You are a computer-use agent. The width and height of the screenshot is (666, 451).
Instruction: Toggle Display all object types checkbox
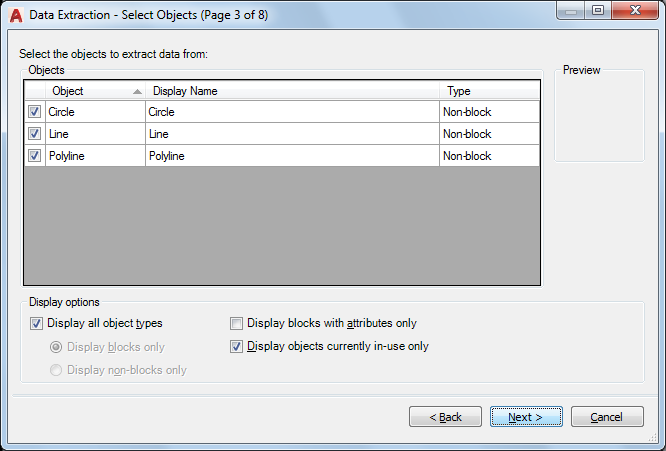pyautogui.click(x=37, y=323)
